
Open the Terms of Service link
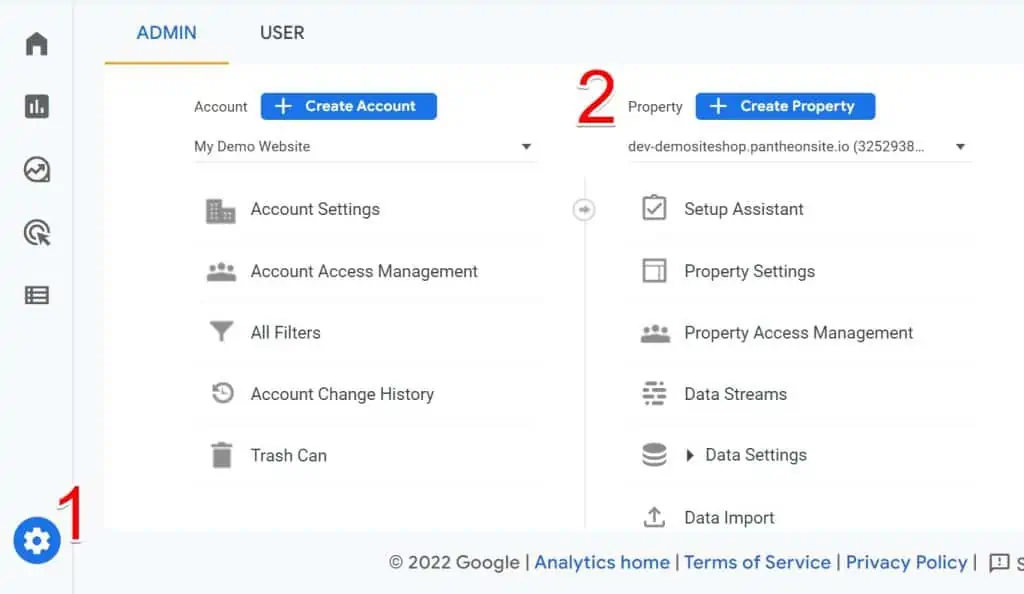point(757,562)
